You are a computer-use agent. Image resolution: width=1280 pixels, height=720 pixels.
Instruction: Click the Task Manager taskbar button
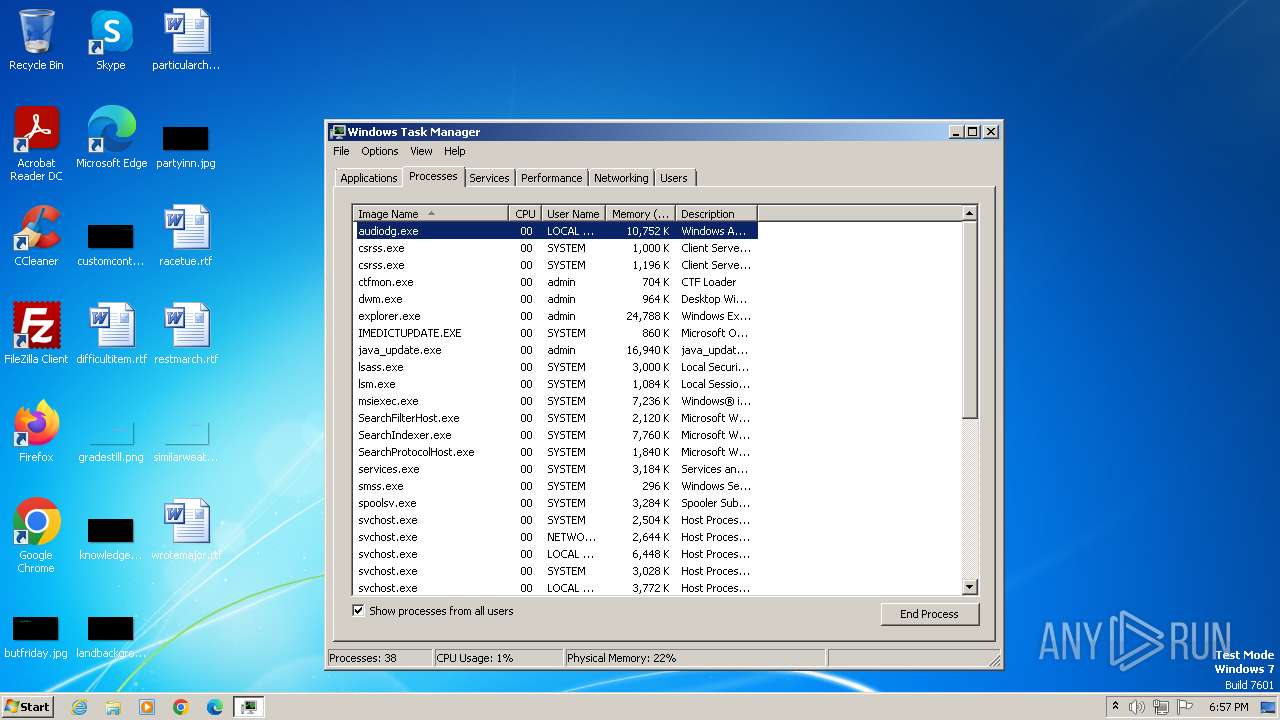point(249,707)
